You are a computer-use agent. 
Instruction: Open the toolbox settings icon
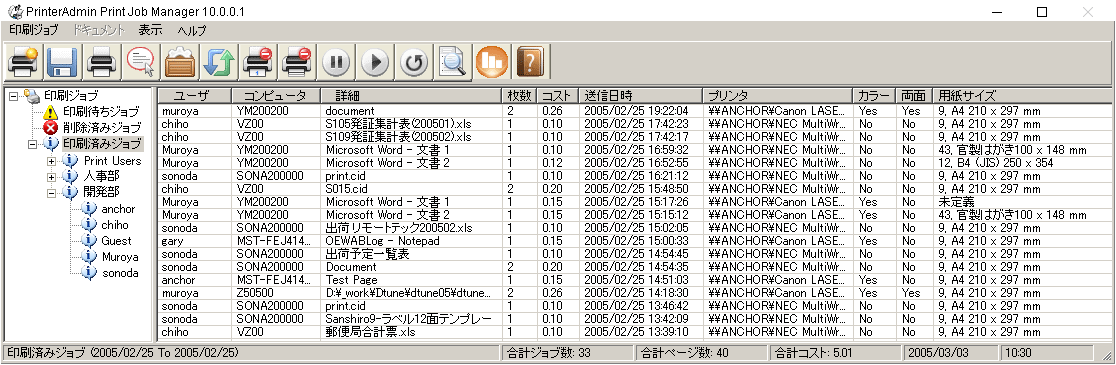pos(180,62)
